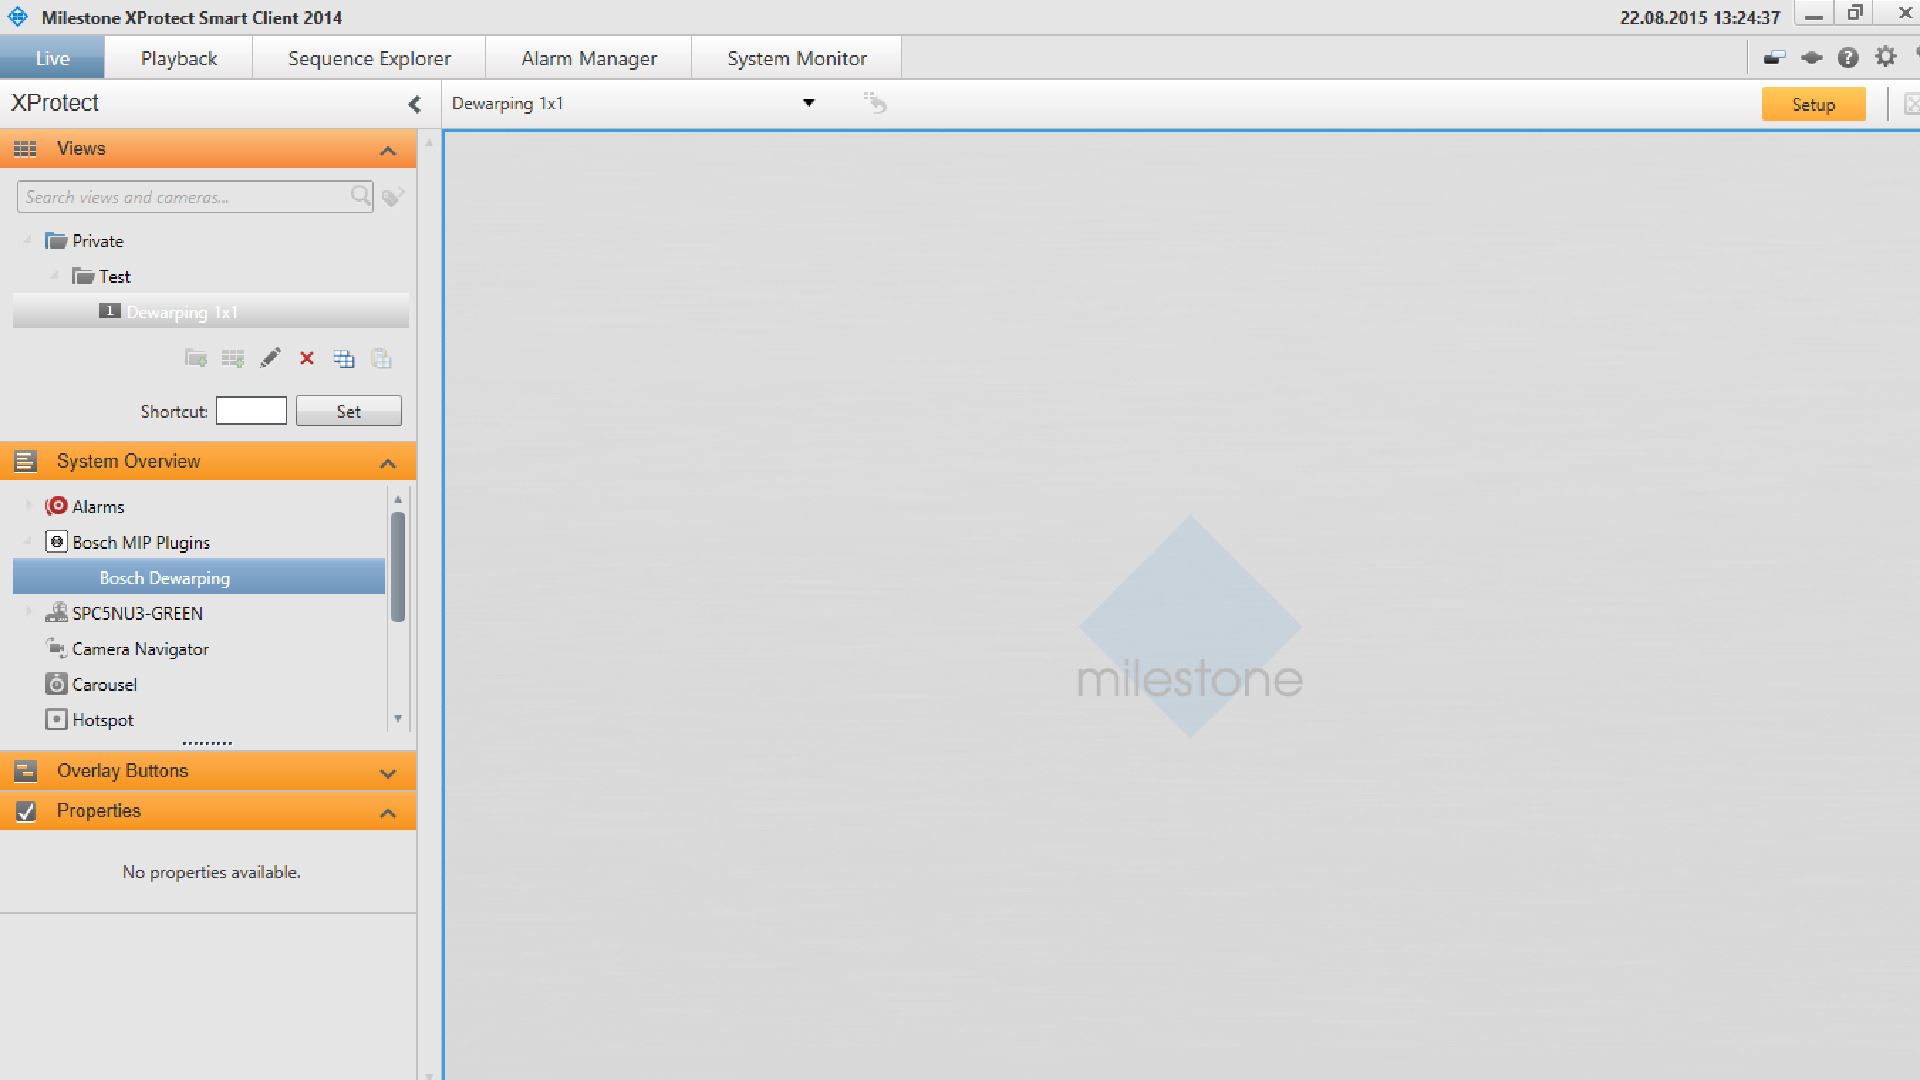Click the orange Setup button
1920x1080 pixels.
coord(1813,104)
